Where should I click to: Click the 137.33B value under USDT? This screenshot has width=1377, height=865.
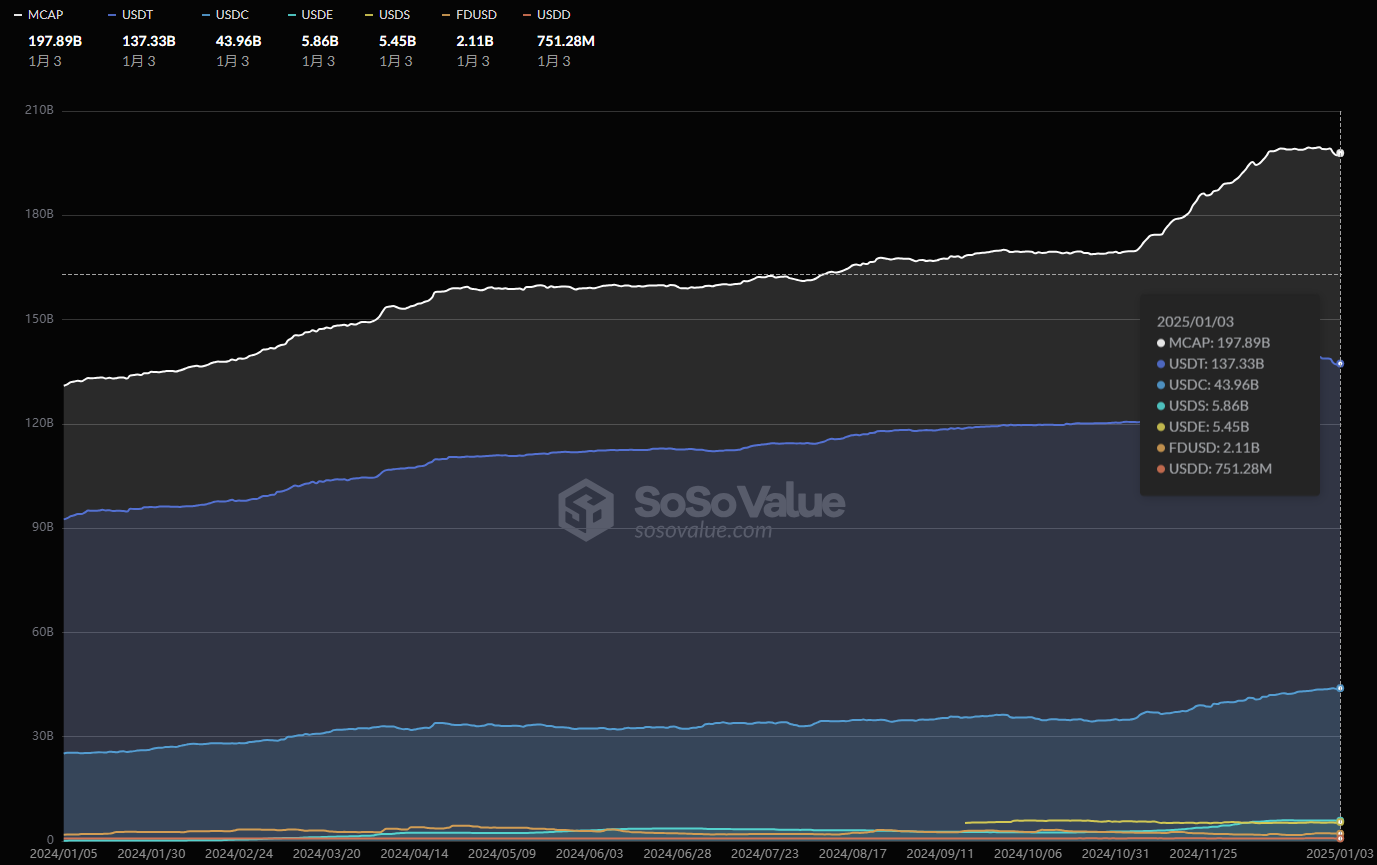pos(149,41)
